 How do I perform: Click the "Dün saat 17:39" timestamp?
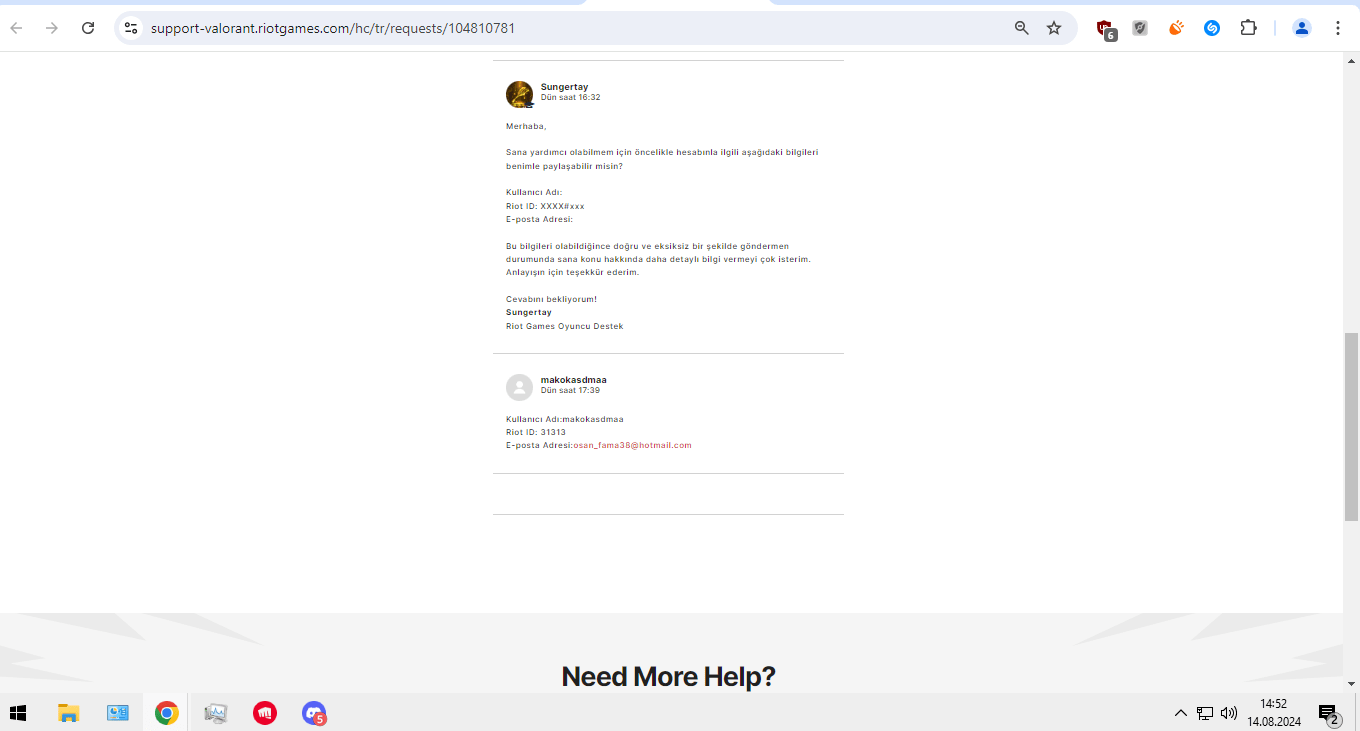tap(570, 390)
